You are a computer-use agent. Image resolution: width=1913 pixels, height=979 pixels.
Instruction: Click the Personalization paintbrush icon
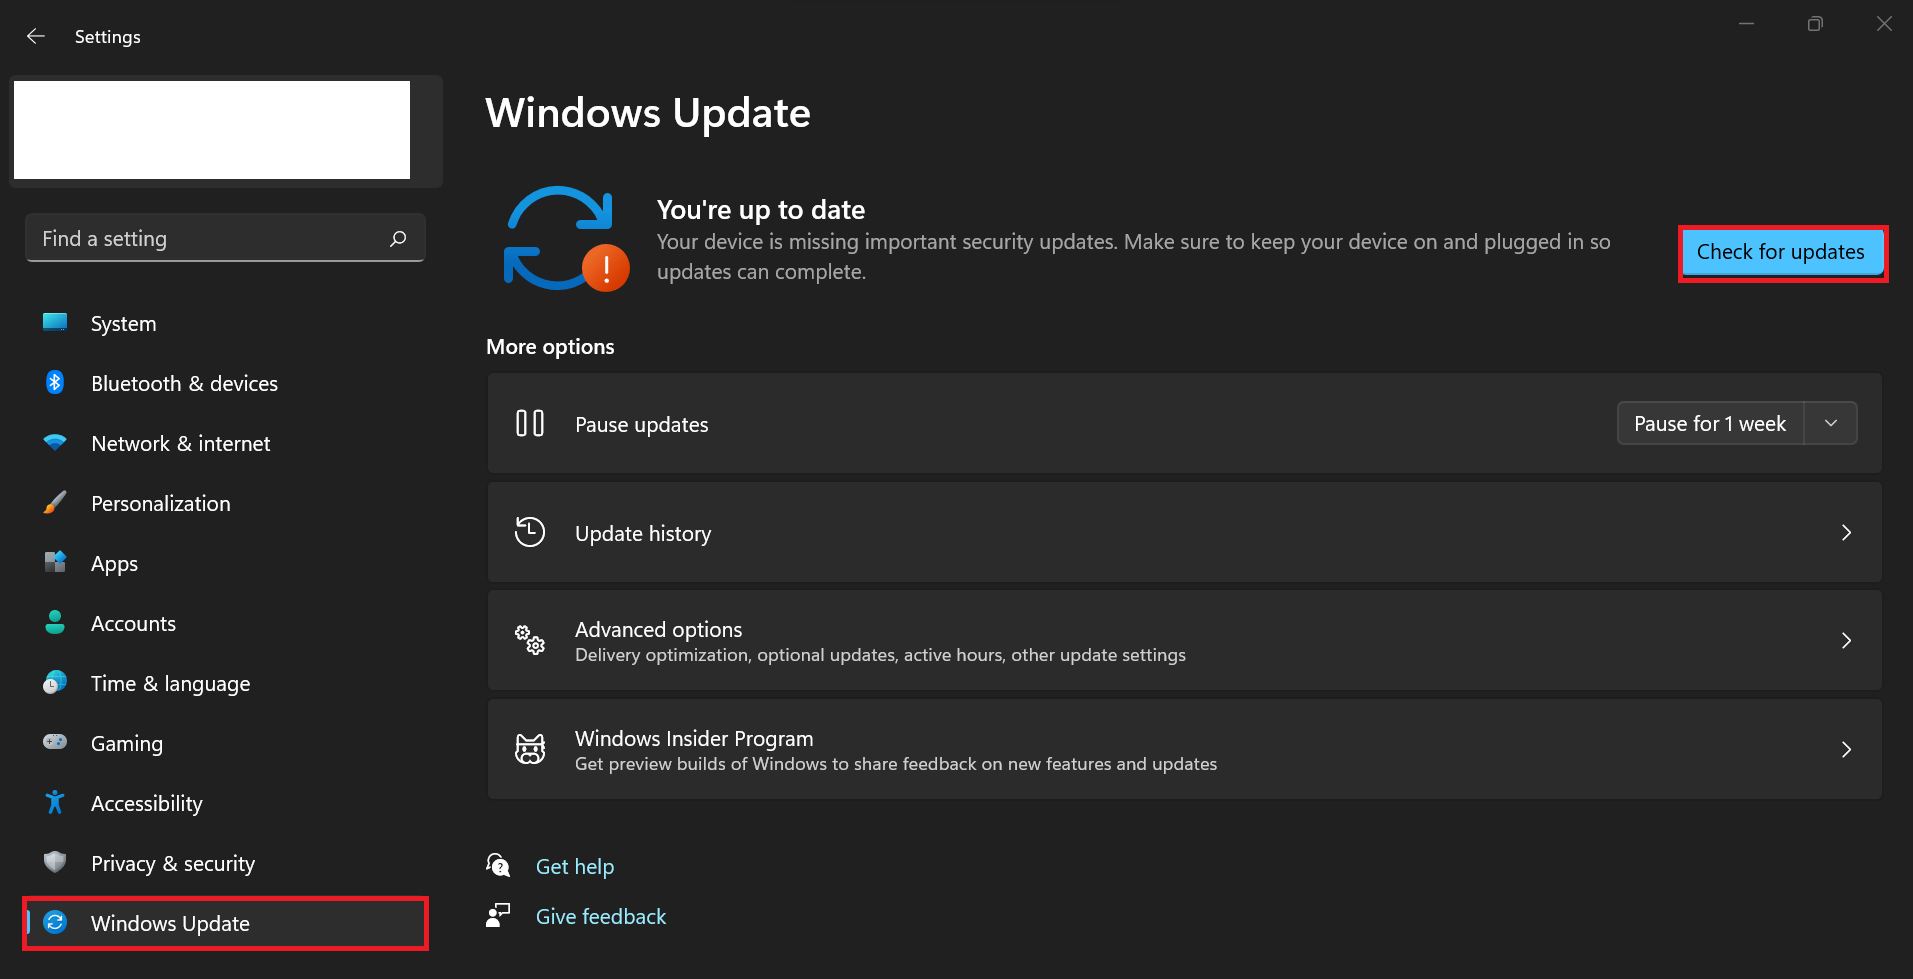pyautogui.click(x=55, y=502)
